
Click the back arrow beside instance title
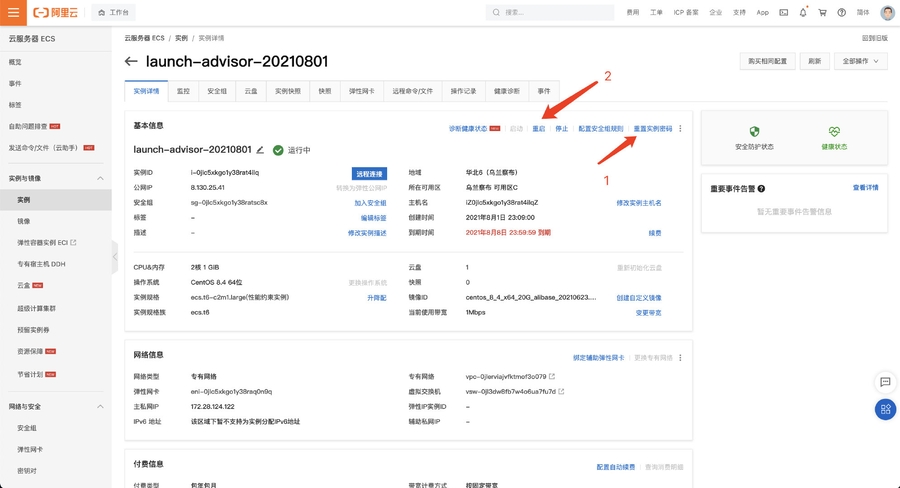click(x=131, y=61)
